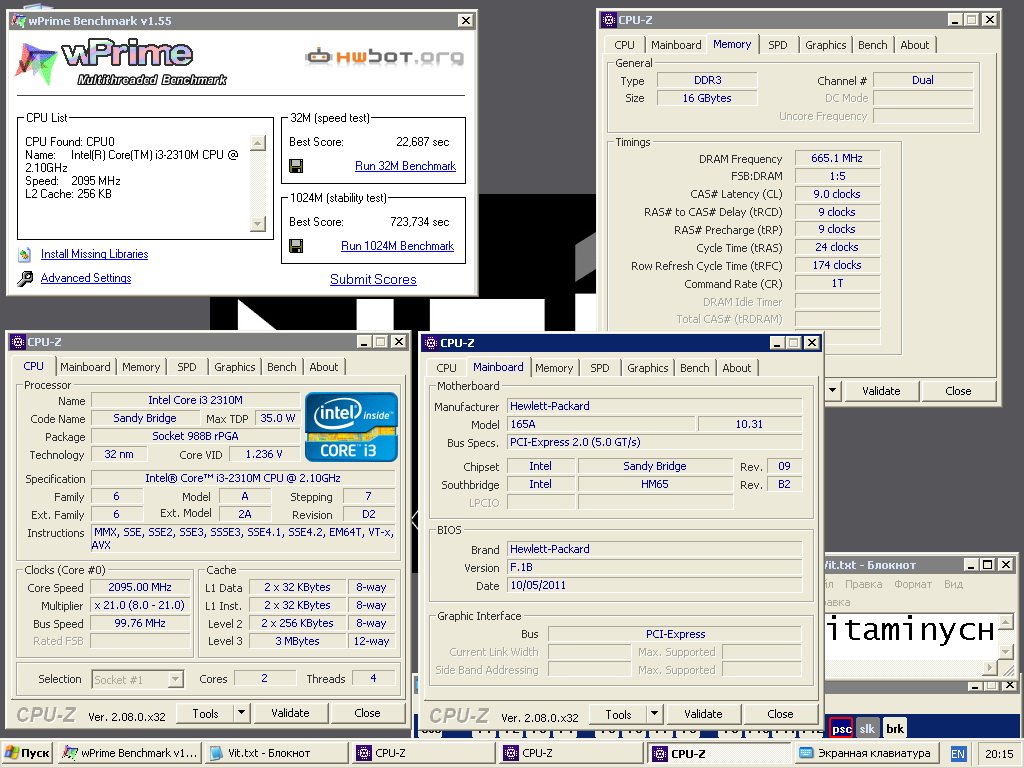Image resolution: width=1024 pixels, height=768 pixels.
Task: Select the Graphics tab in the Mainboard window
Action: click(647, 368)
